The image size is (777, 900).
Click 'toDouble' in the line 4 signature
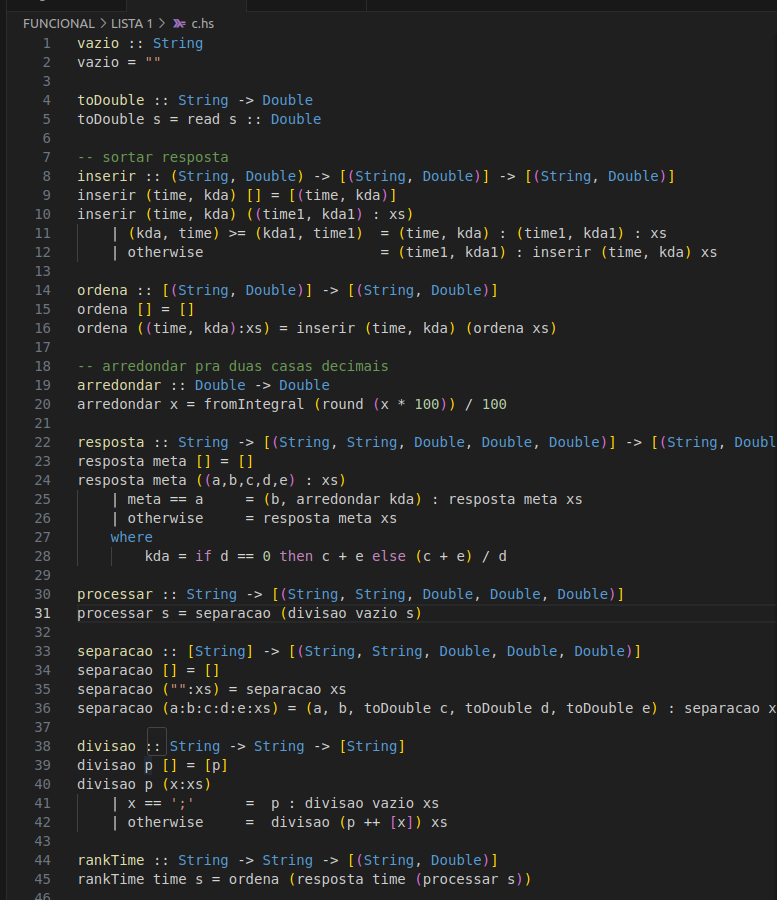(x=111, y=100)
